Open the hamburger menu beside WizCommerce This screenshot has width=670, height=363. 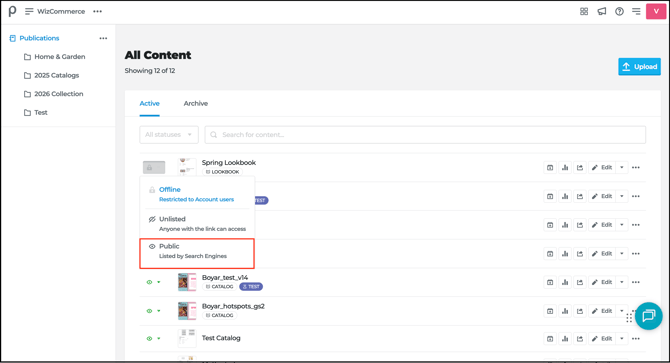[29, 12]
